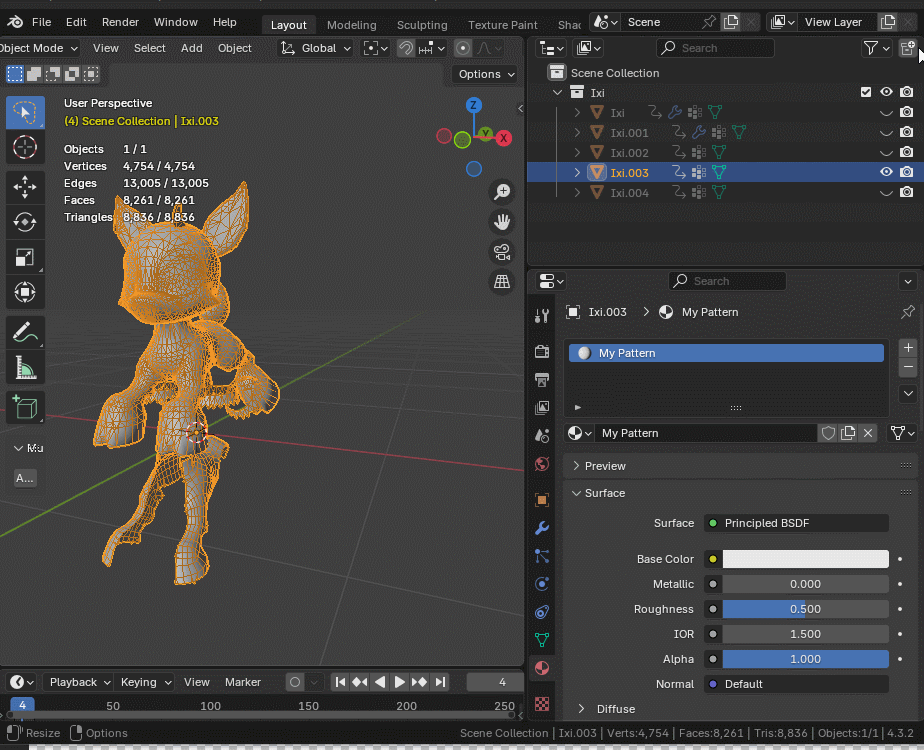This screenshot has height=750, width=924.
Task: Open the View Layer properties tab
Action: pos(542,408)
